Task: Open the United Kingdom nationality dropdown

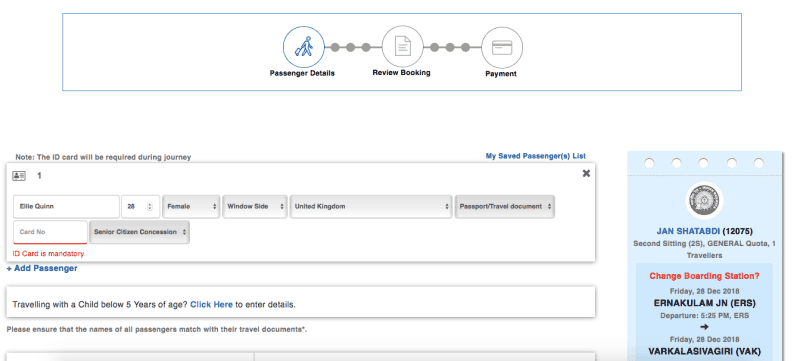Action: click(x=371, y=207)
